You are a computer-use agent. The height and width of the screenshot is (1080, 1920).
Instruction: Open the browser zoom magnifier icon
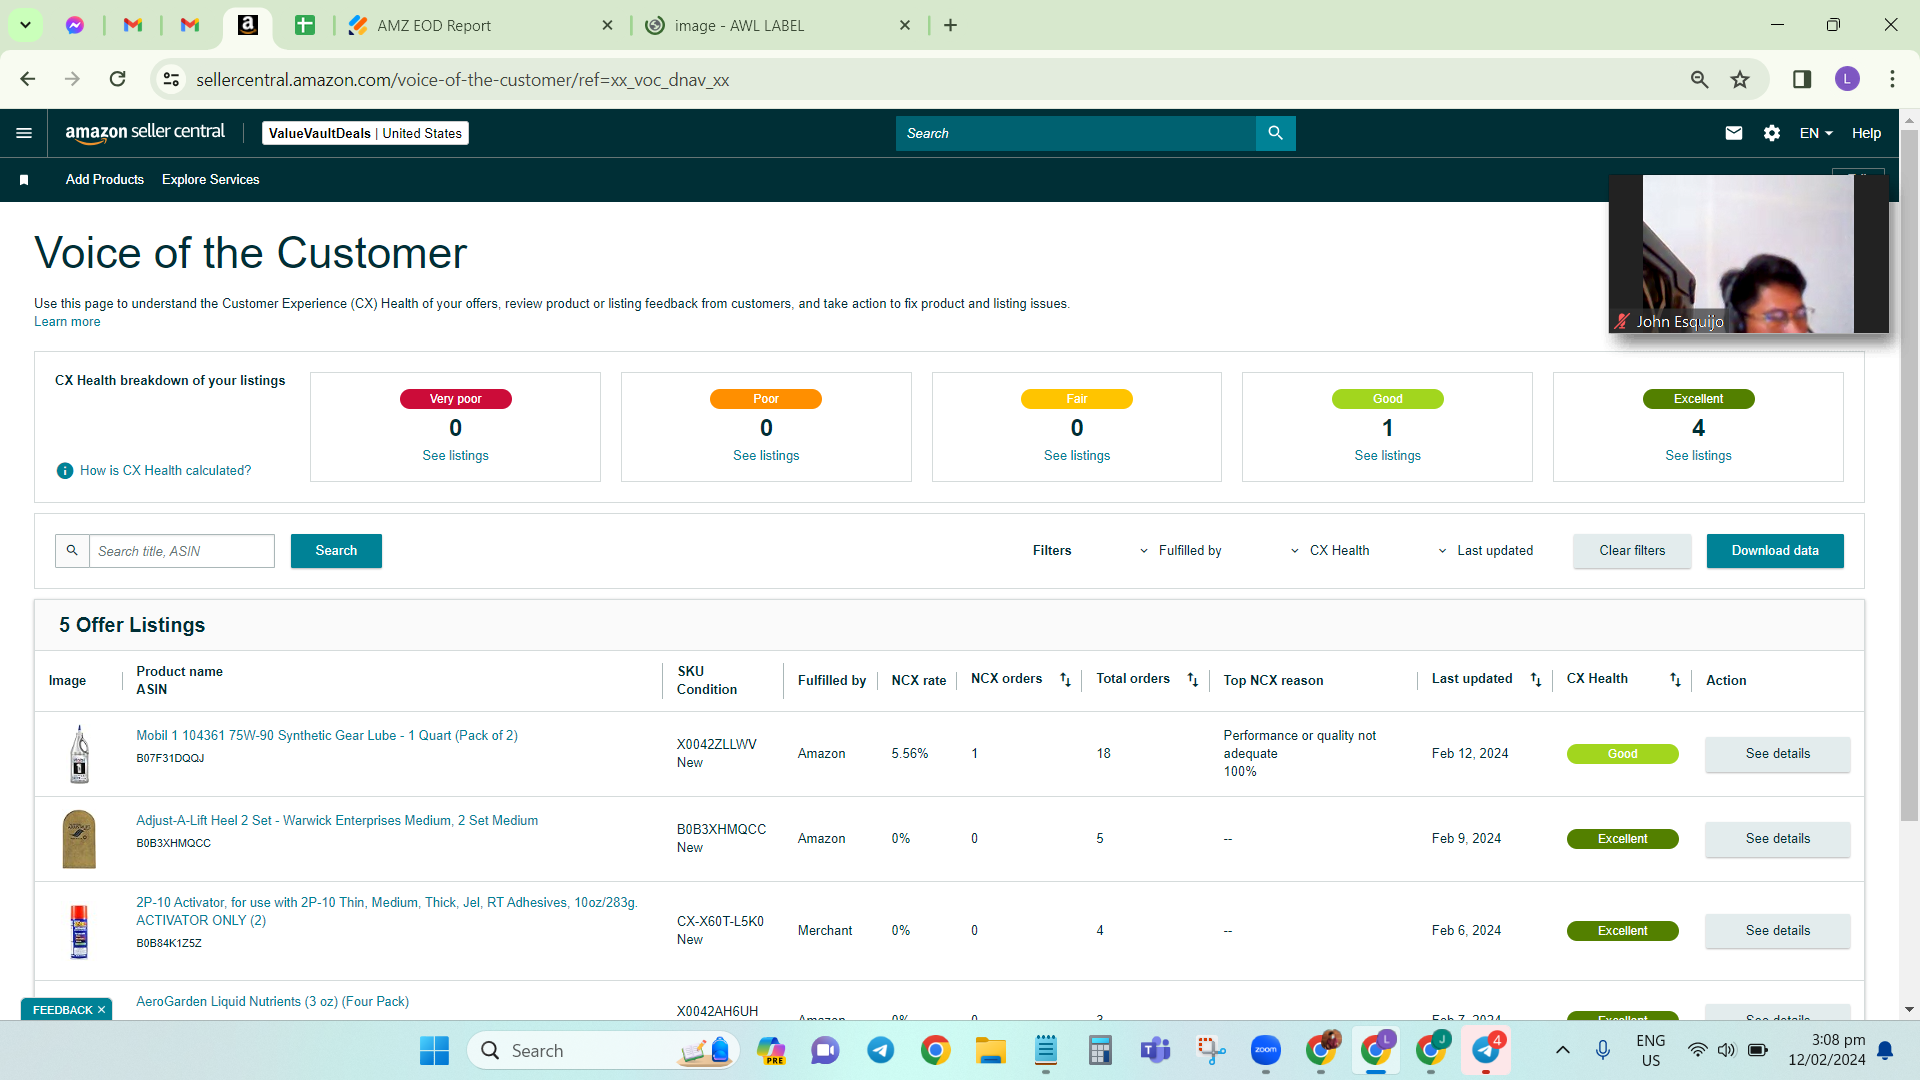click(x=1699, y=79)
